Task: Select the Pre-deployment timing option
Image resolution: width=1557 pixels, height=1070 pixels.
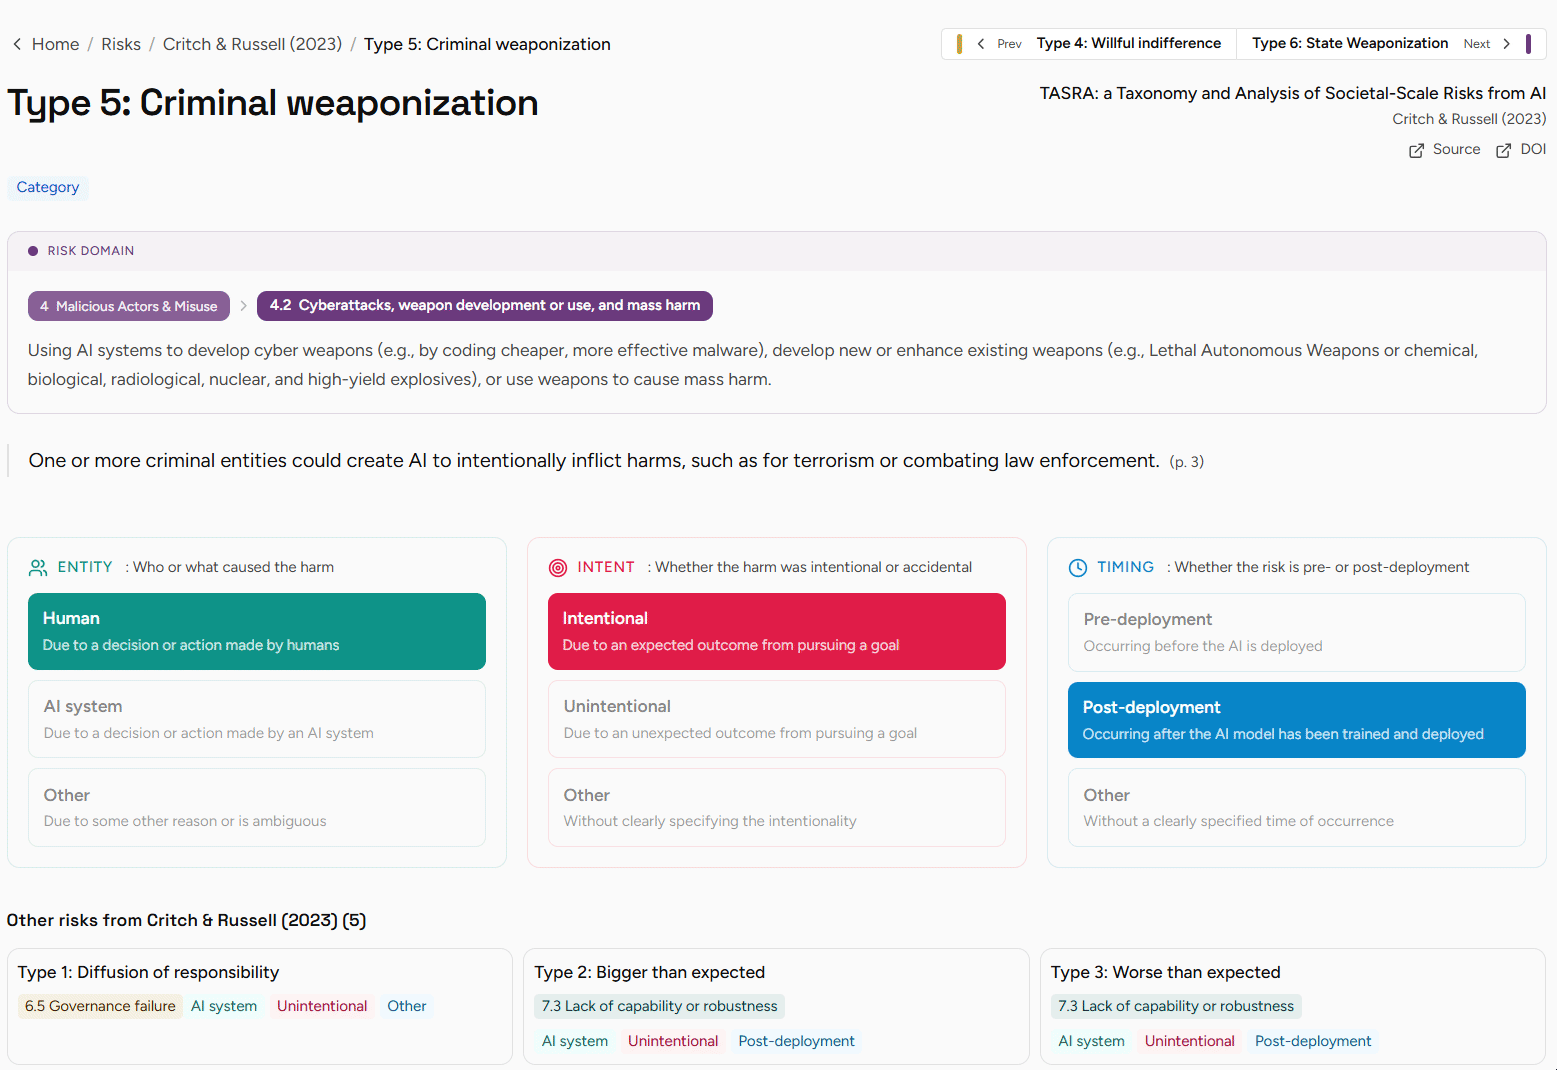Action: [1297, 633]
